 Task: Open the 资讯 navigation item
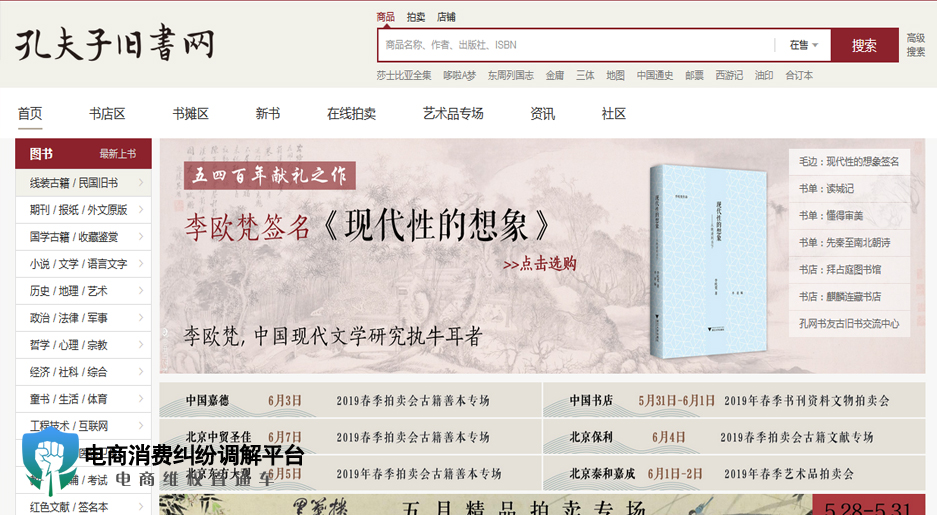click(x=543, y=114)
